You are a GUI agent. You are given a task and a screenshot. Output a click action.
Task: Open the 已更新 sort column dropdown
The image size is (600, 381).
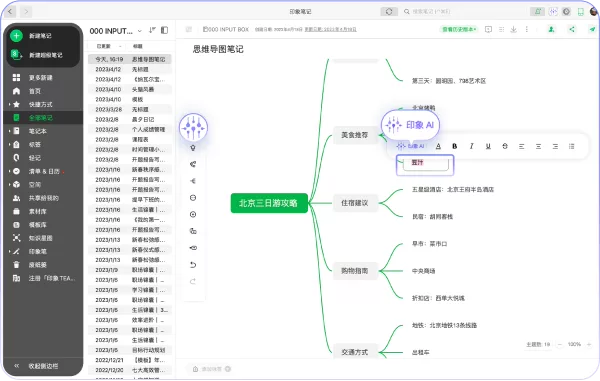point(121,46)
